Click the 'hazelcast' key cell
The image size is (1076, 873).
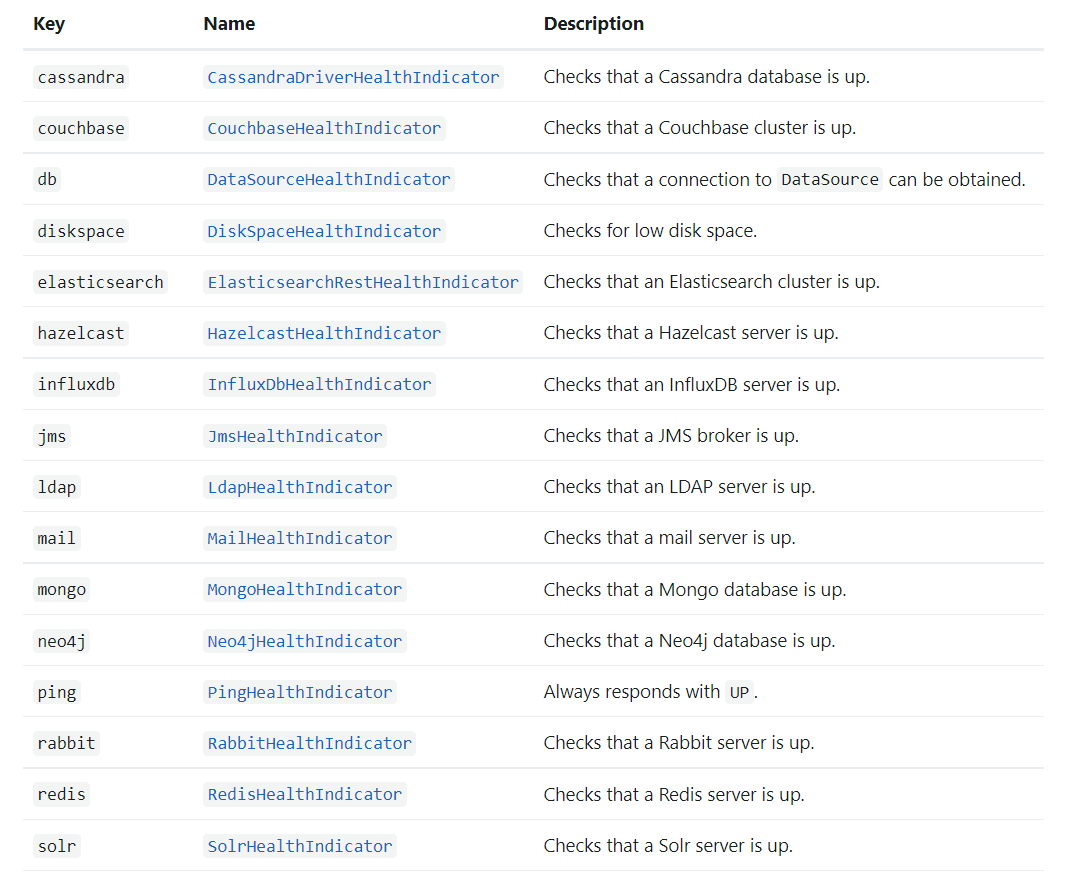click(81, 334)
